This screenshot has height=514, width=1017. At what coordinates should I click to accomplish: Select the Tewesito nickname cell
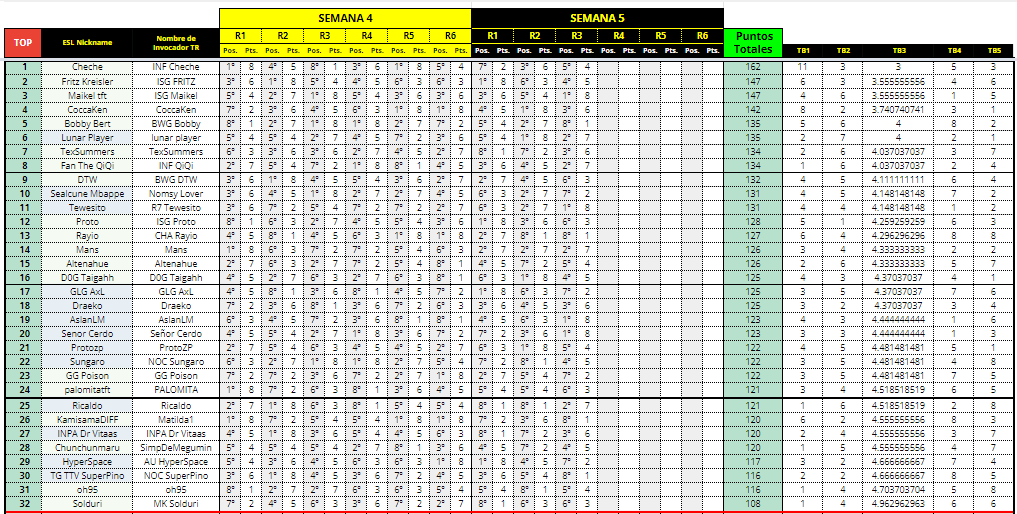[87, 208]
